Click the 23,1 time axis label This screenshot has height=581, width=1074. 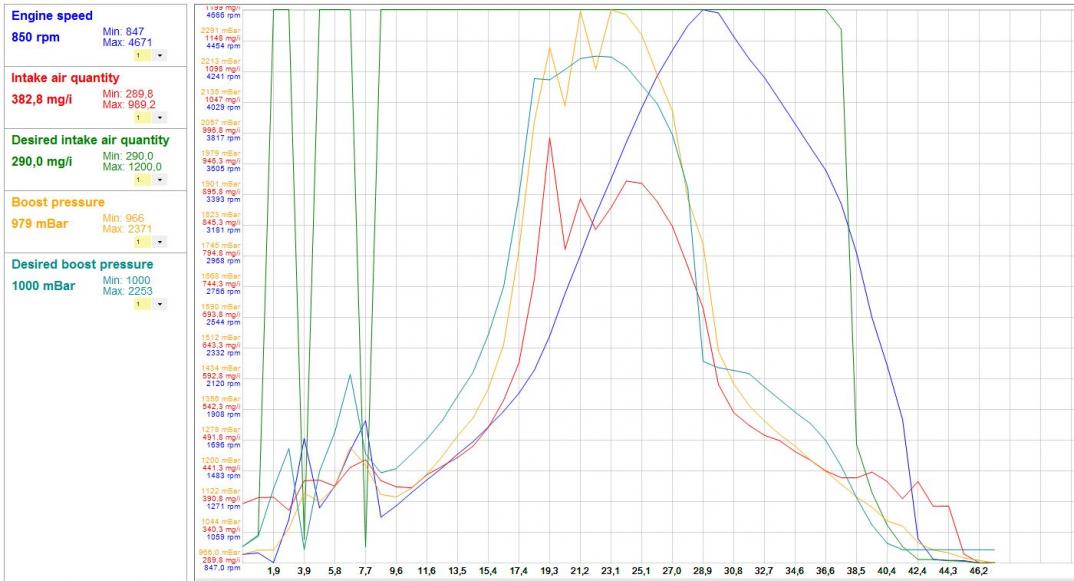(611, 571)
